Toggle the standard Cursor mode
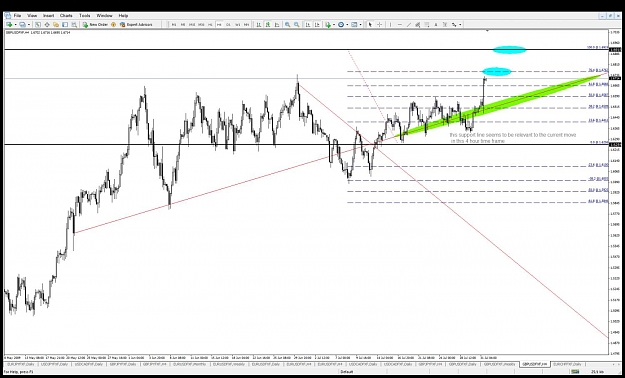 pos(370,25)
